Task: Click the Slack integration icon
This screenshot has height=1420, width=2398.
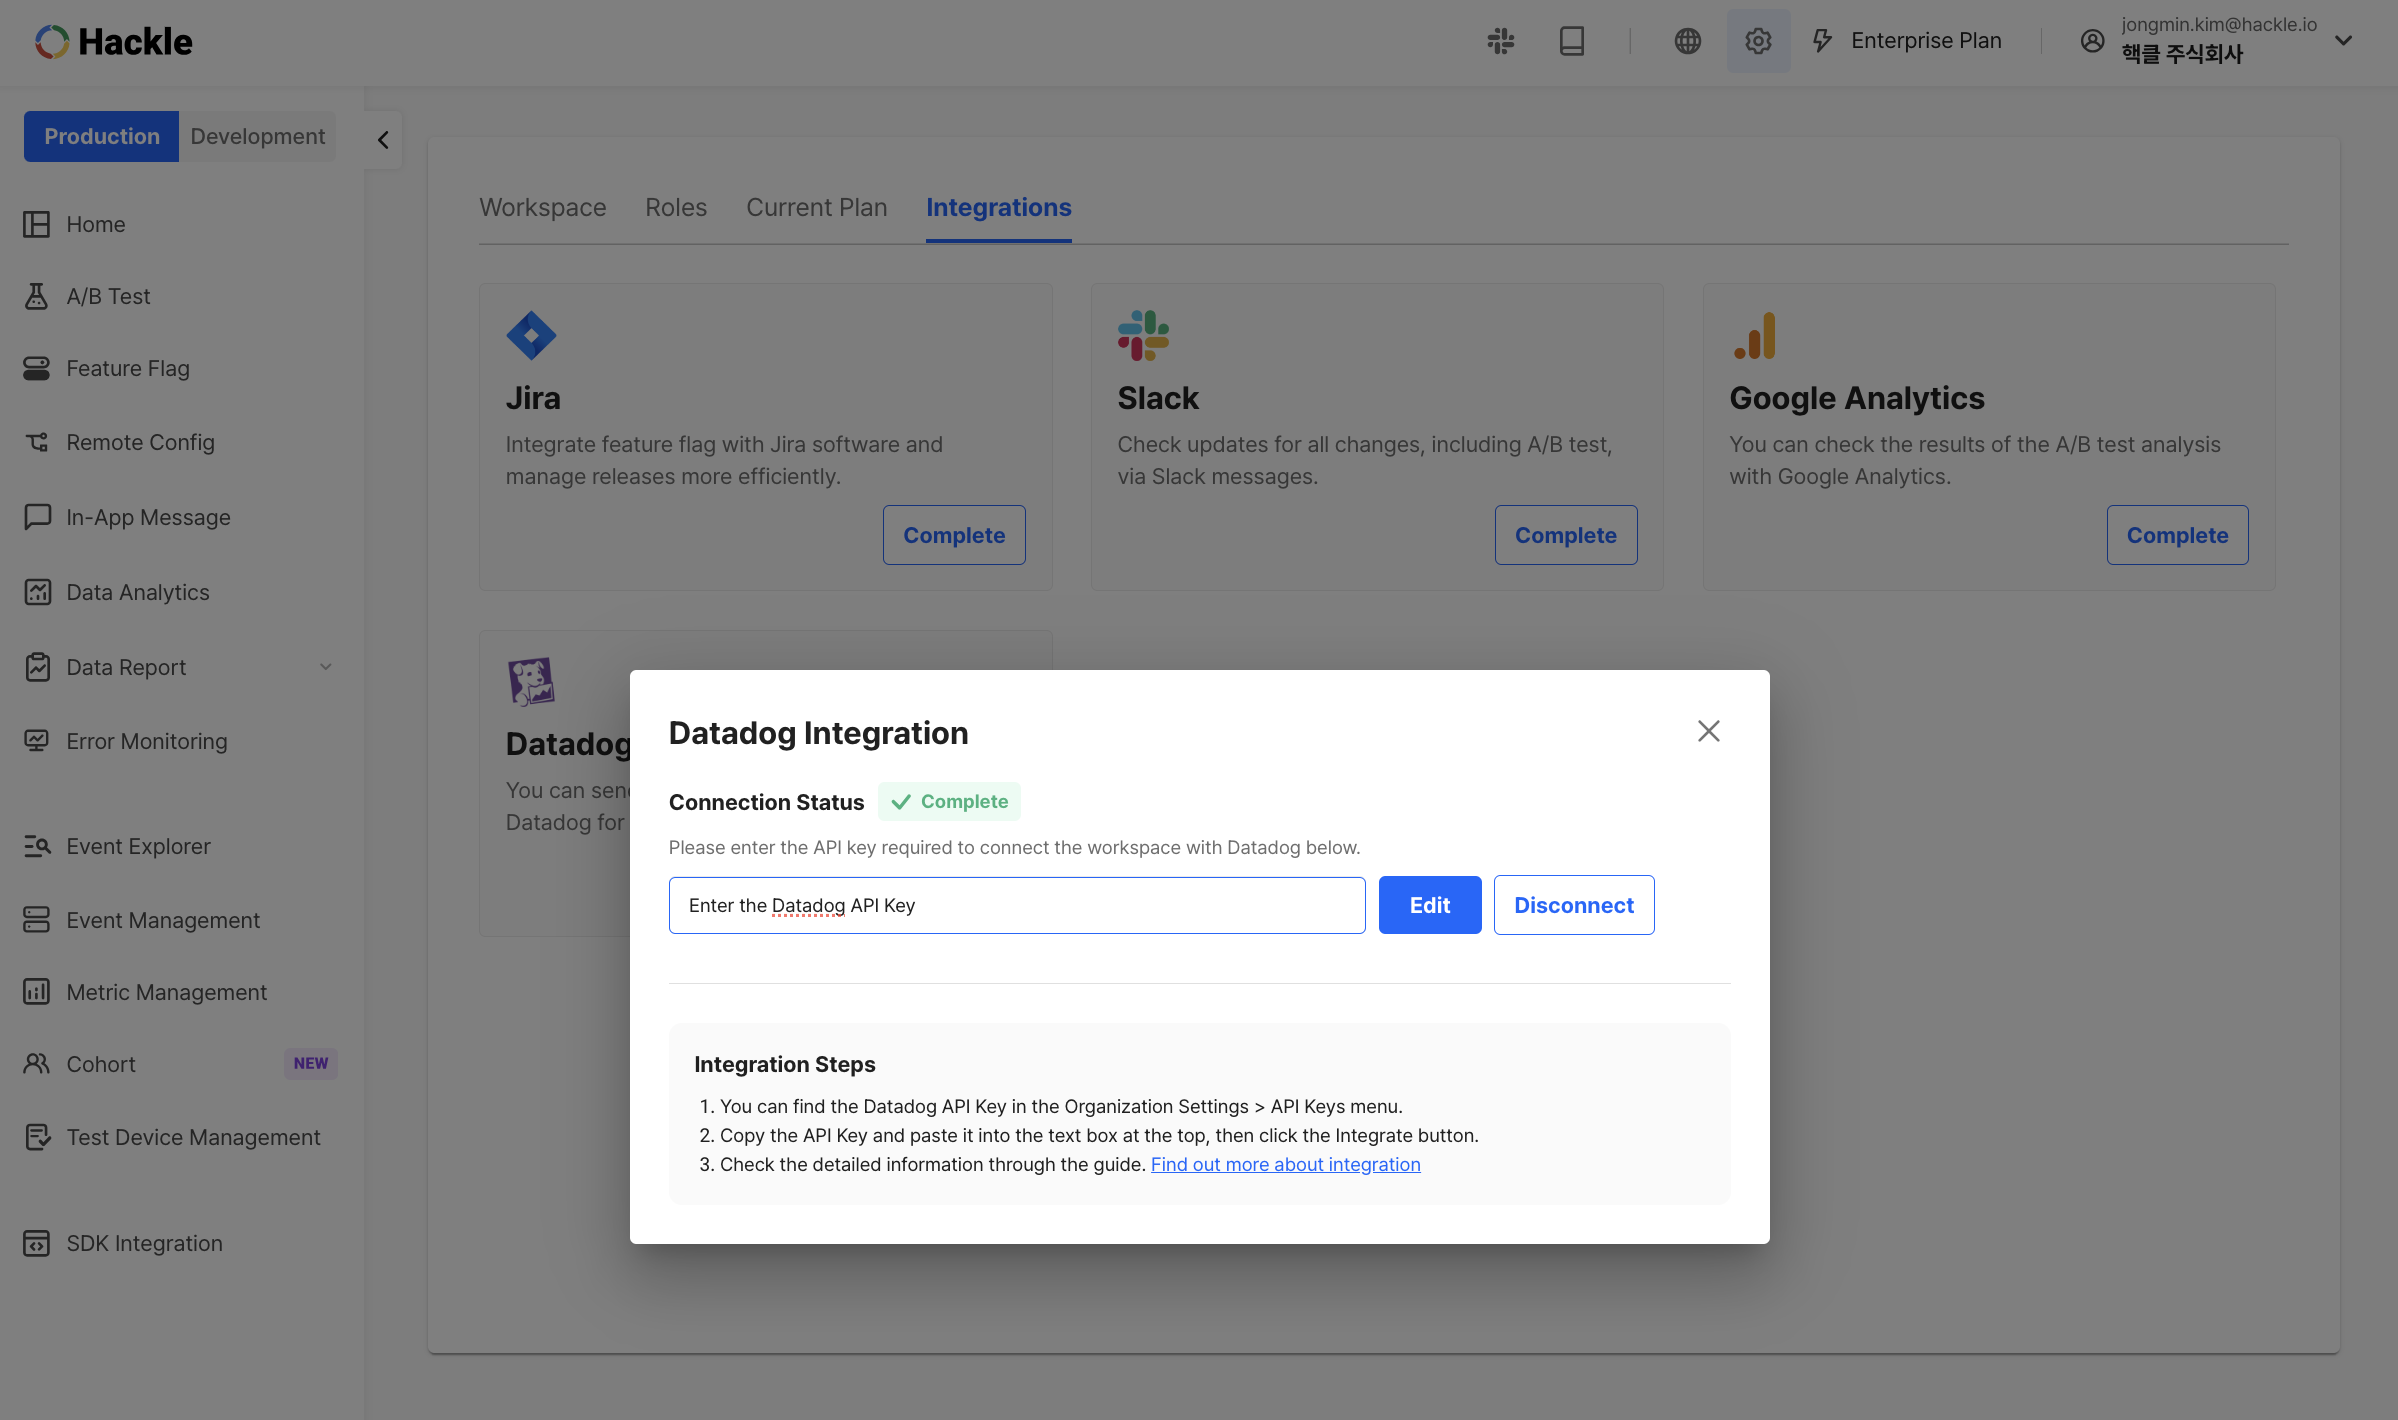Action: tap(1142, 333)
